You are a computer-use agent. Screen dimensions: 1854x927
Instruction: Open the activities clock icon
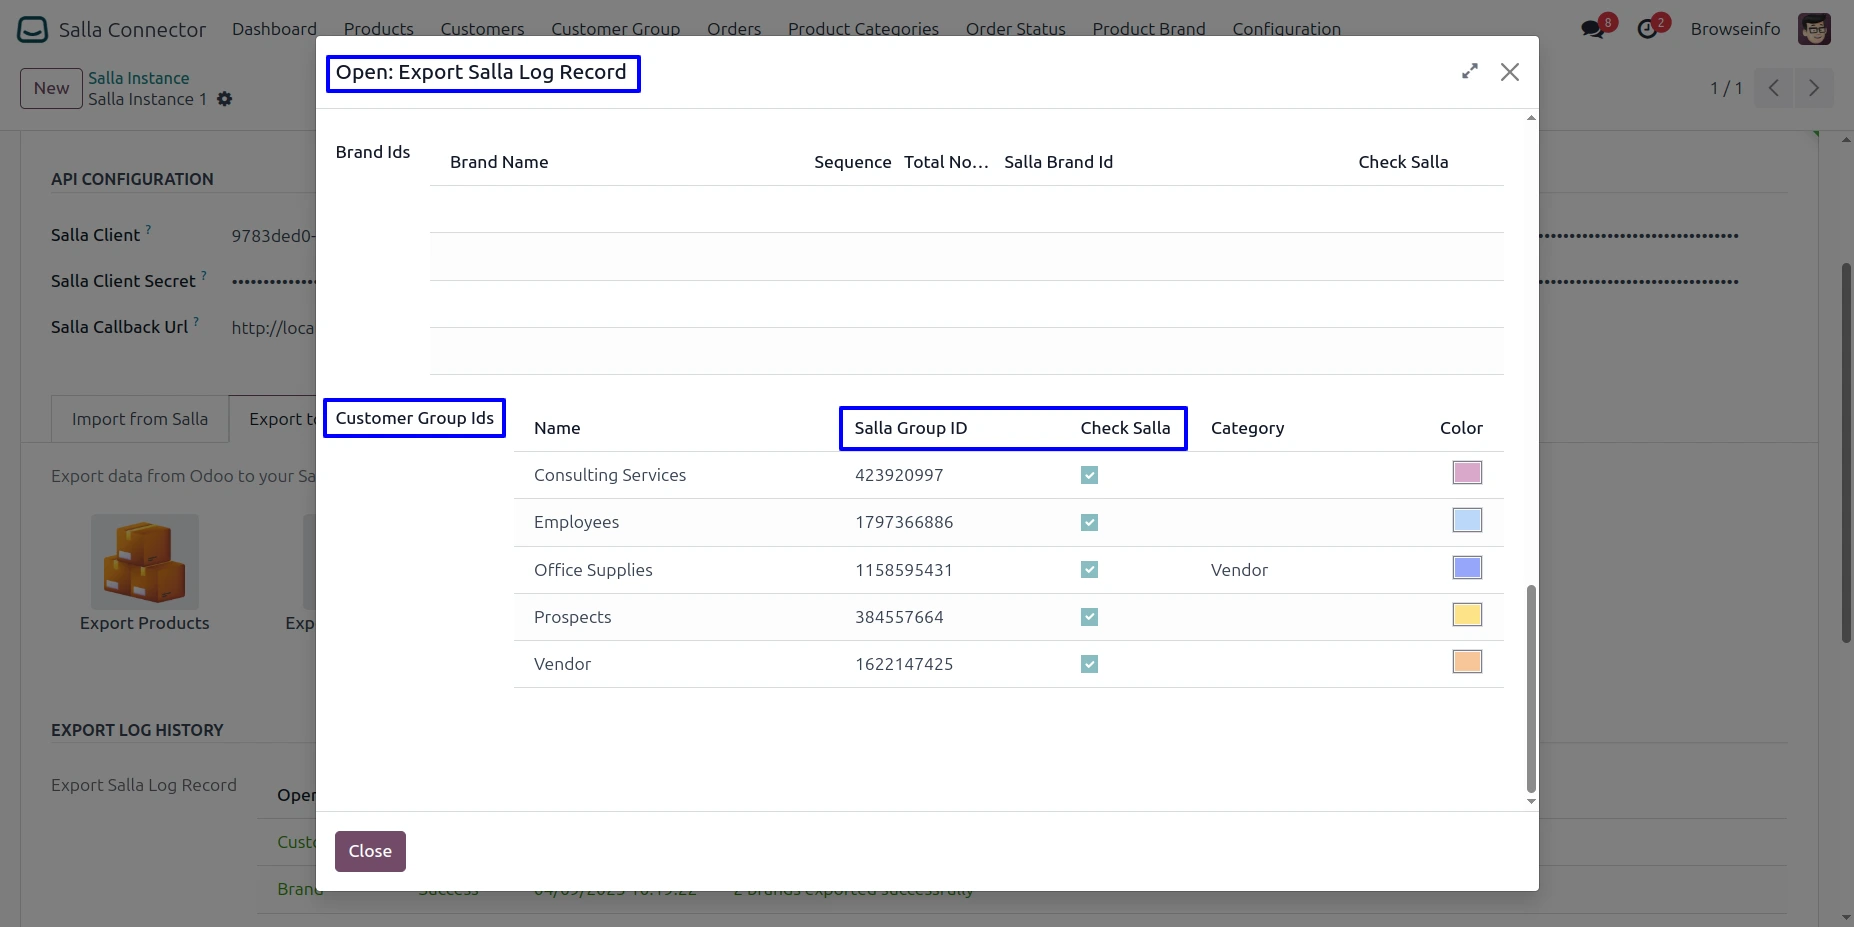(1647, 29)
